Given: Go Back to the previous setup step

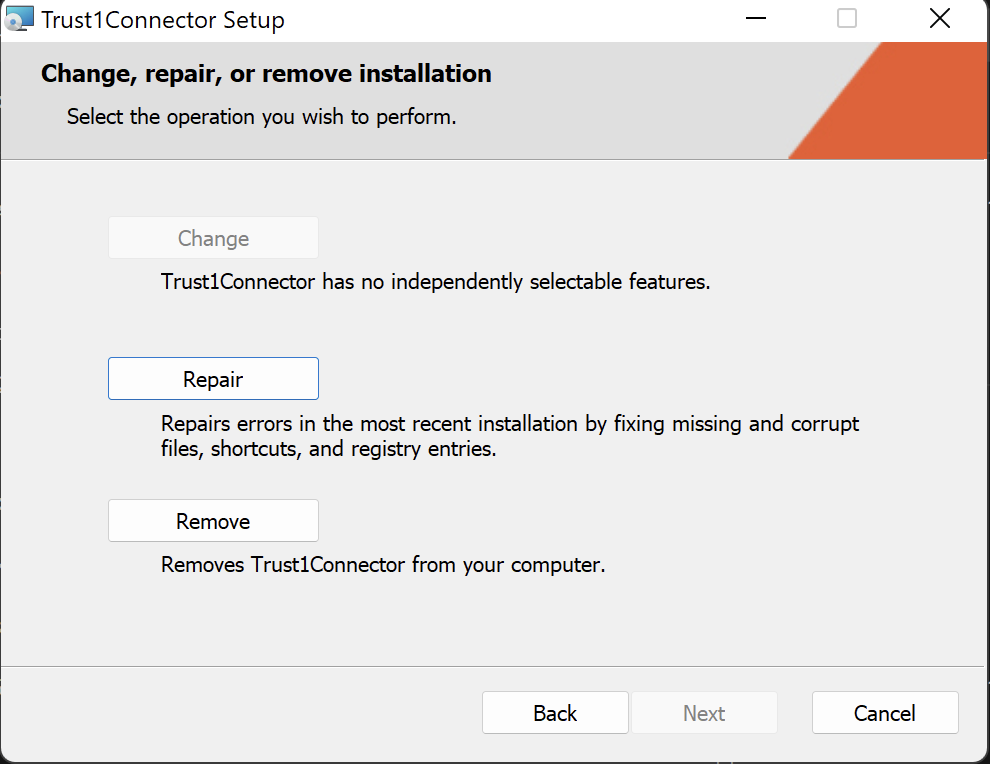Looking at the screenshot, I should coord(555,713).
